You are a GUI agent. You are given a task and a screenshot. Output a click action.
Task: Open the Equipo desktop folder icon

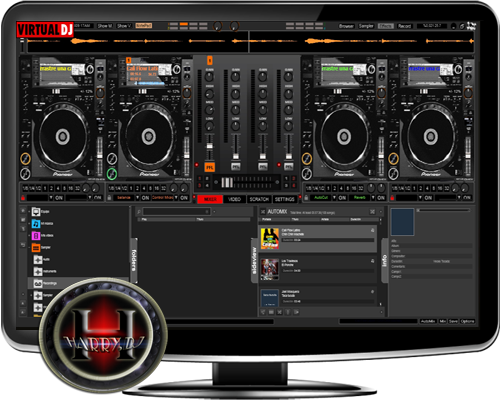36,212
